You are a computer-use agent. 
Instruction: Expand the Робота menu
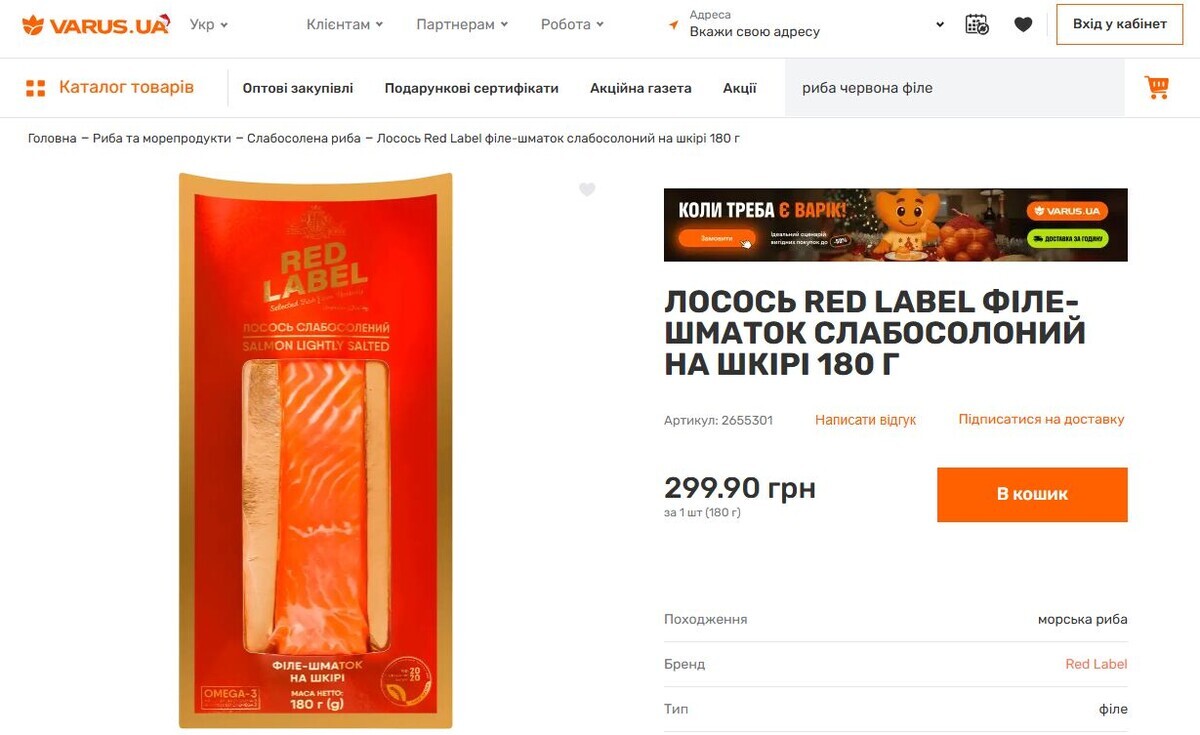pos(572,24)
